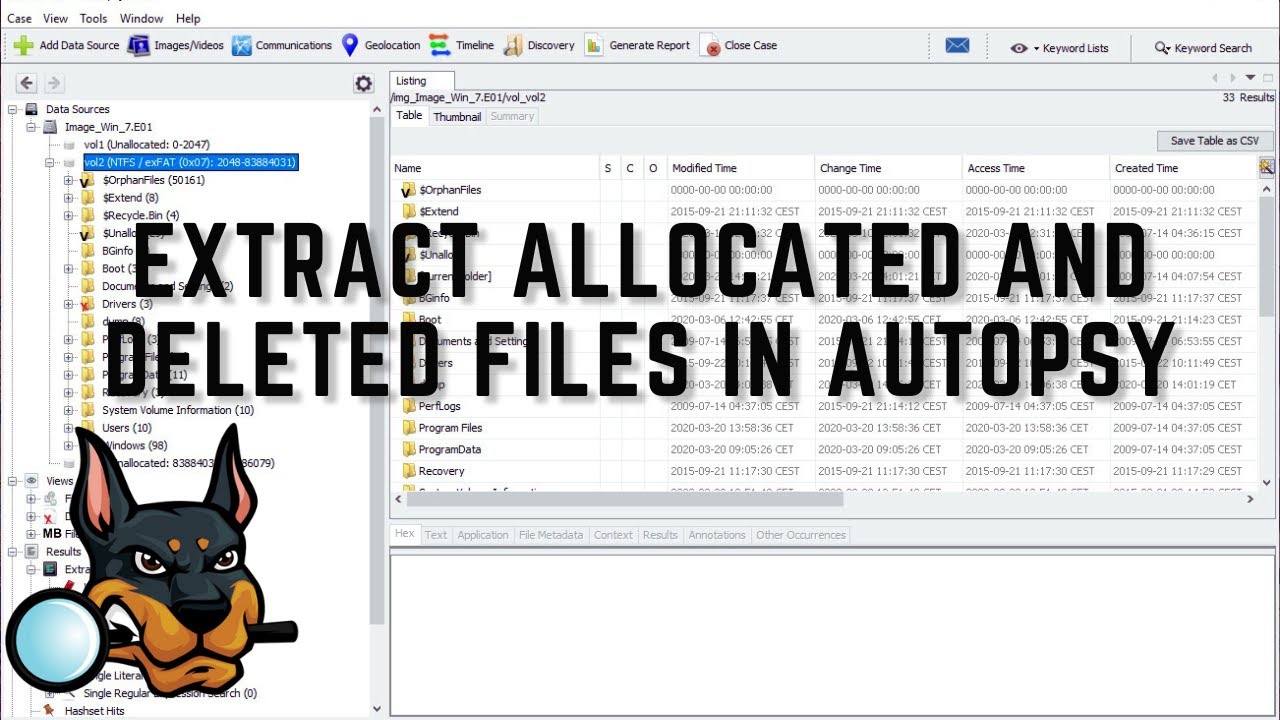Open the Hex viewer tab

tap(405, 534)
